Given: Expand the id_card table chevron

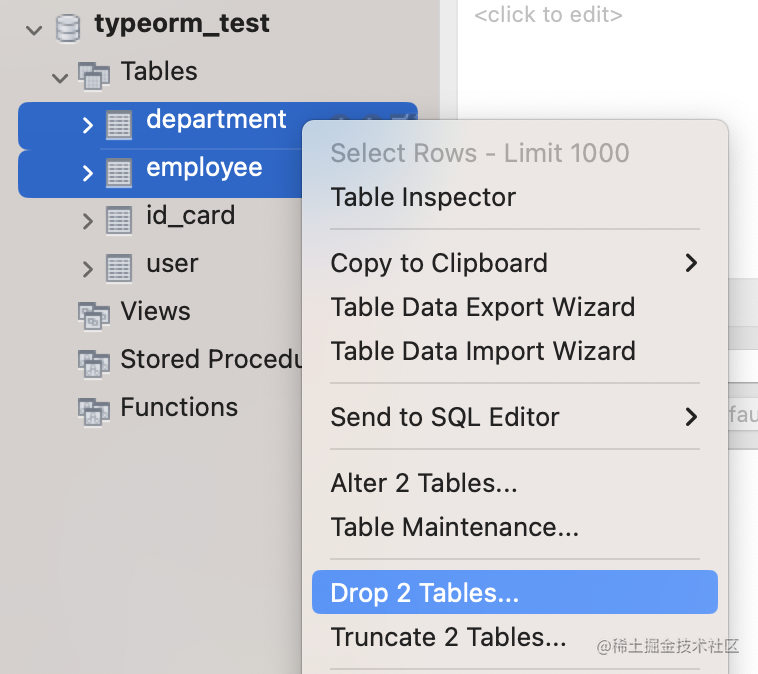Looking at the screenshot, I should tap(88, 221).
